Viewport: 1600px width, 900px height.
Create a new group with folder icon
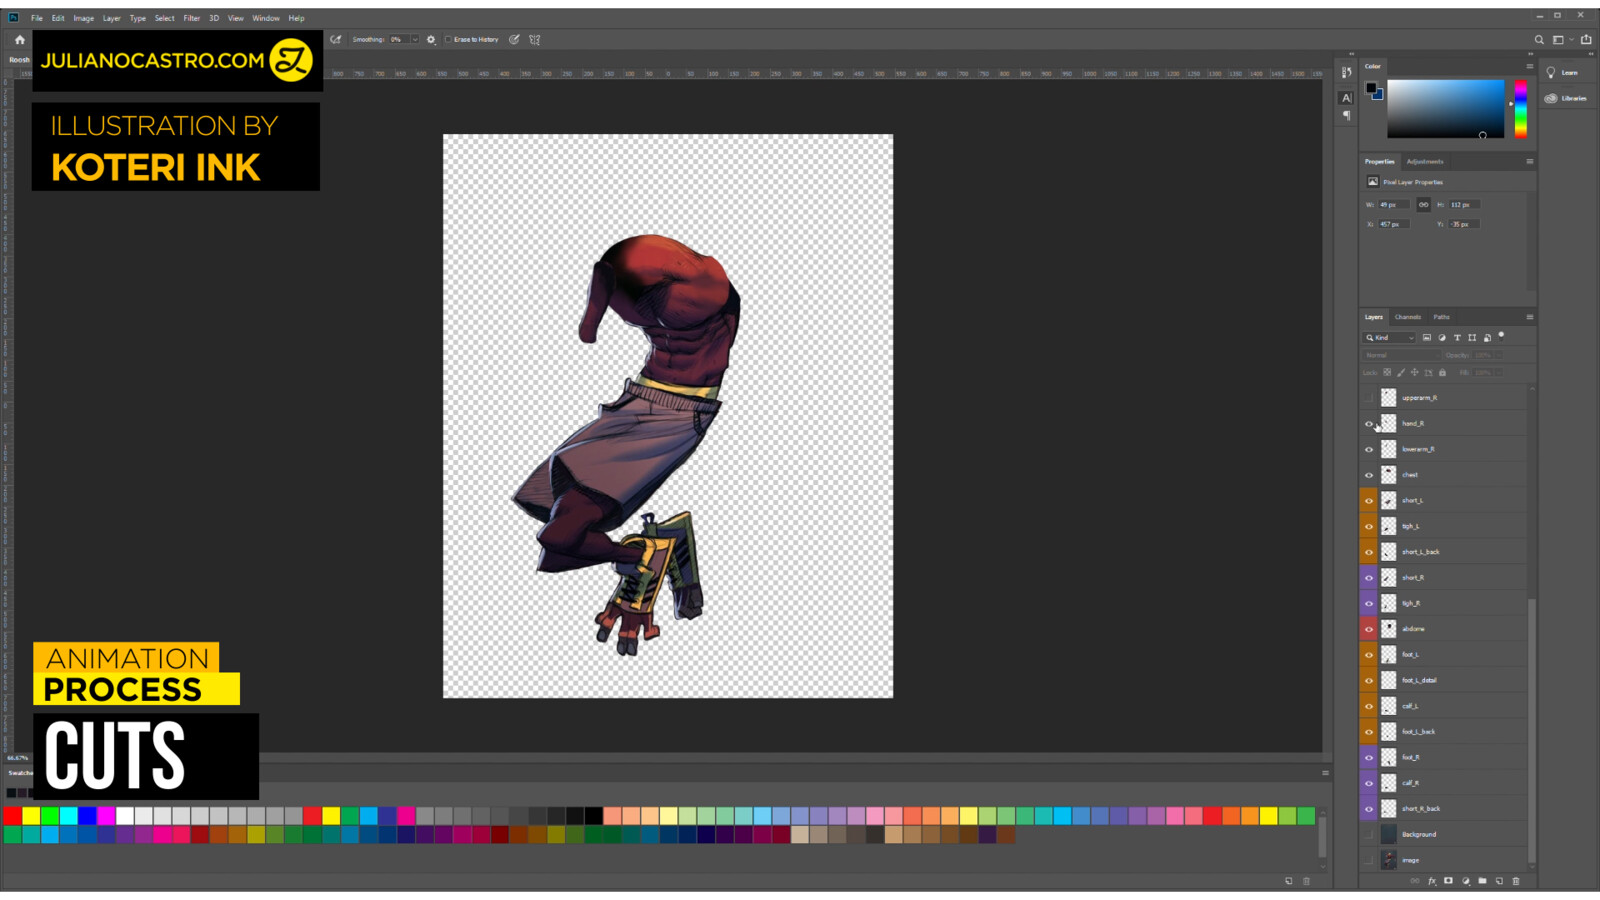pyautogui.click(x=1482, y=881)
